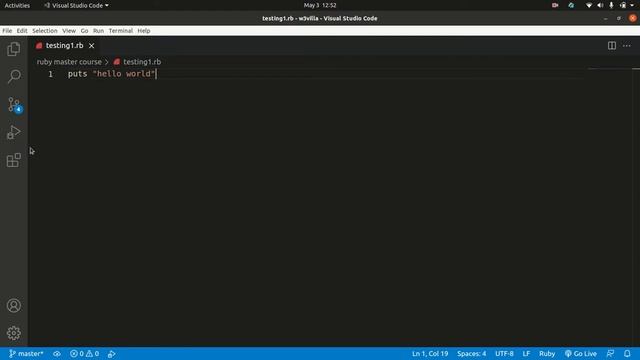Open the editor More Actions menu
Image resolution: width=640 pixels, height=360 pixels.
(627, 46)
